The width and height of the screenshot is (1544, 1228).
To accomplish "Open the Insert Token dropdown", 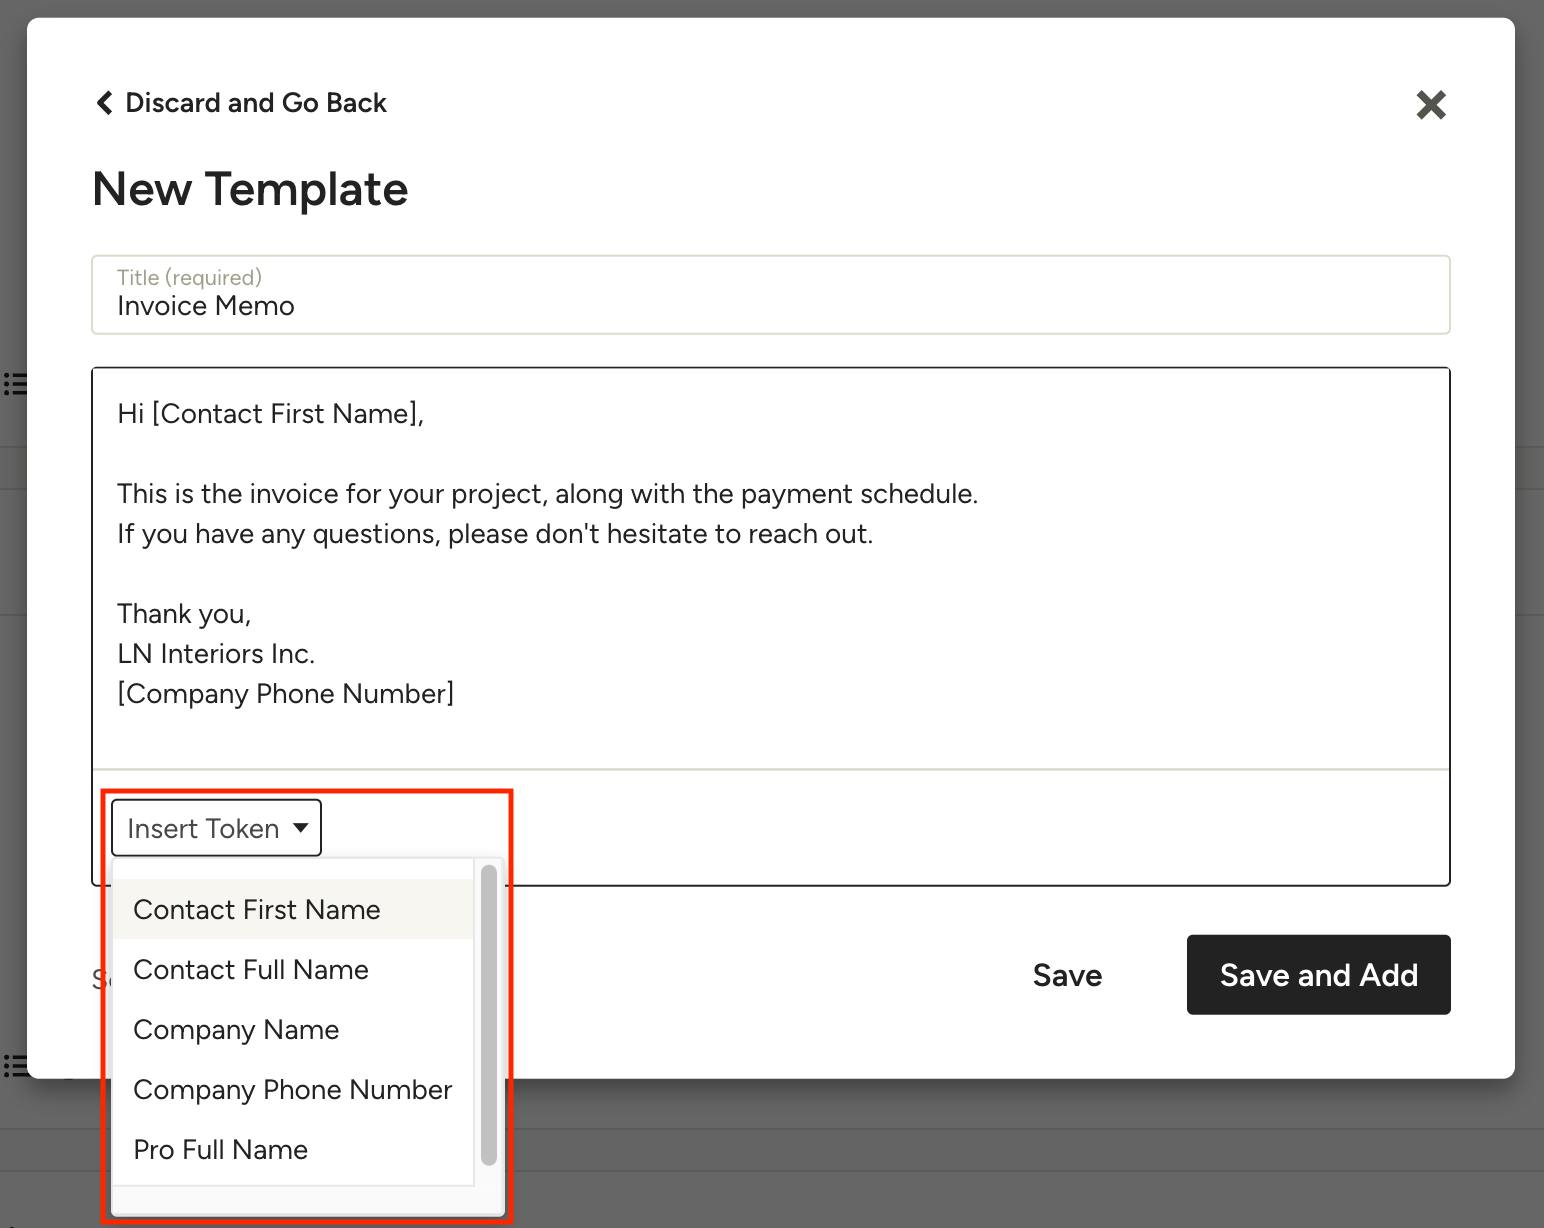I will 216,828.
